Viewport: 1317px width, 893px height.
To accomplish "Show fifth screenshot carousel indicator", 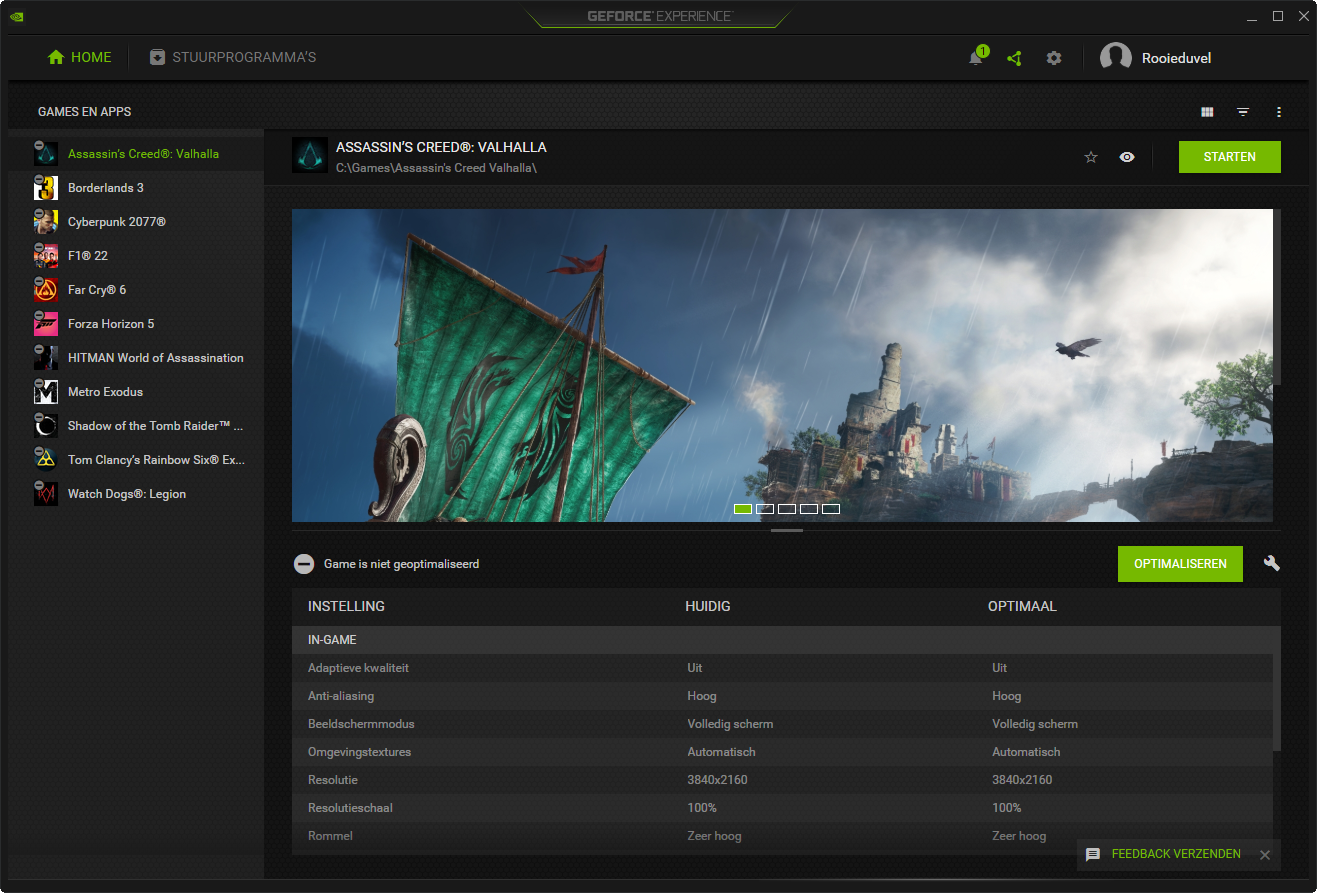I will tap(831, 509).
